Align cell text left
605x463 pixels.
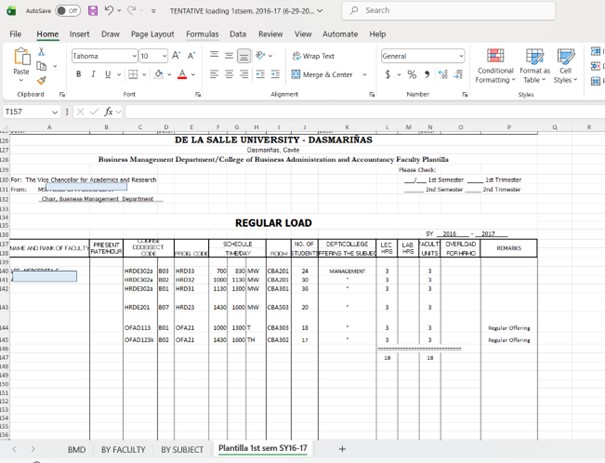click(214, 74)
